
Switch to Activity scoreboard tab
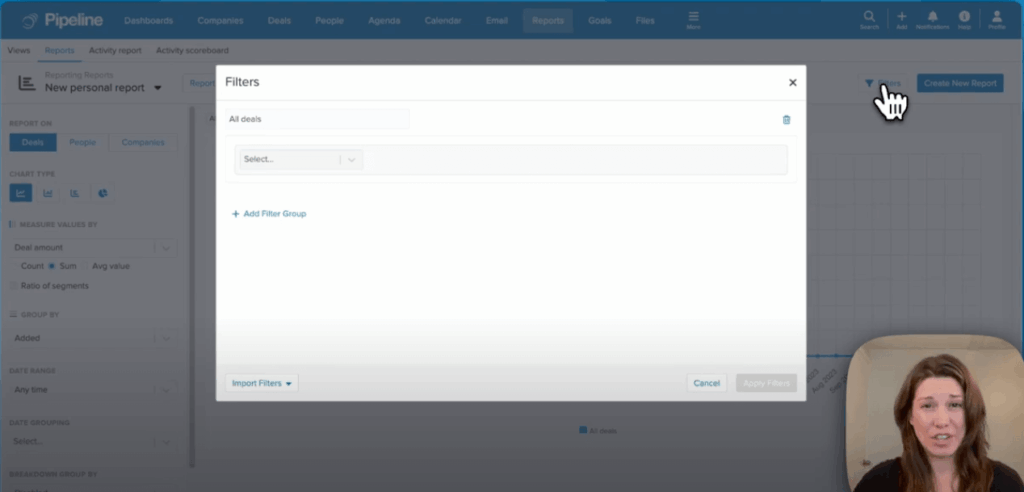tap(192, 50)
